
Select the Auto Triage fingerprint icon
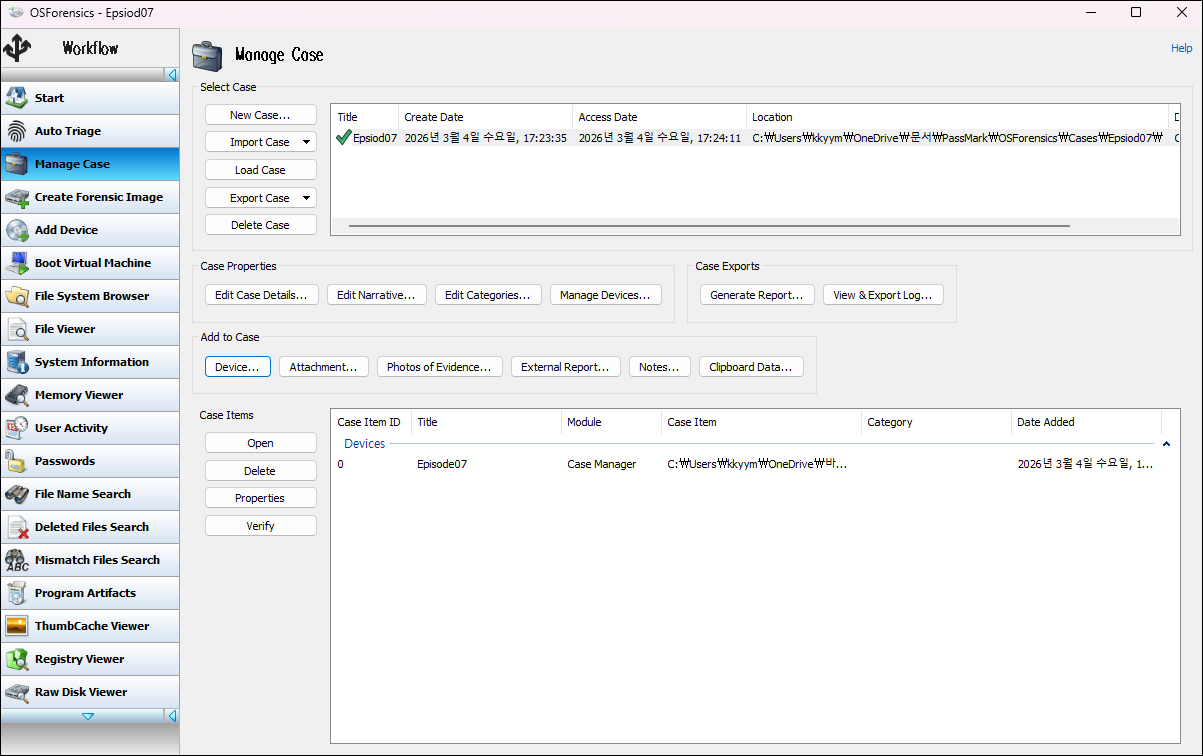(17, 131)
